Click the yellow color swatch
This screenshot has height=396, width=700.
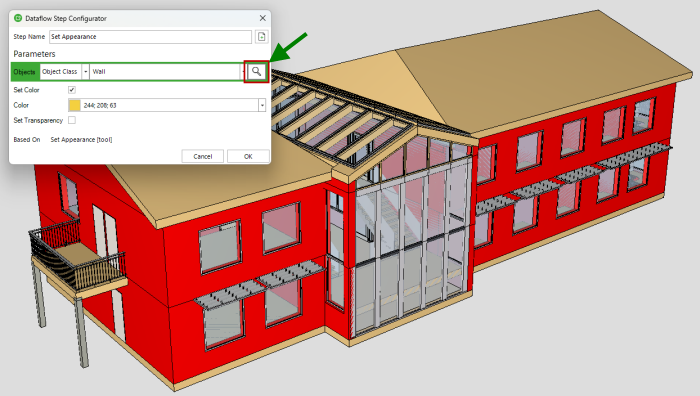tap(75, 105)
